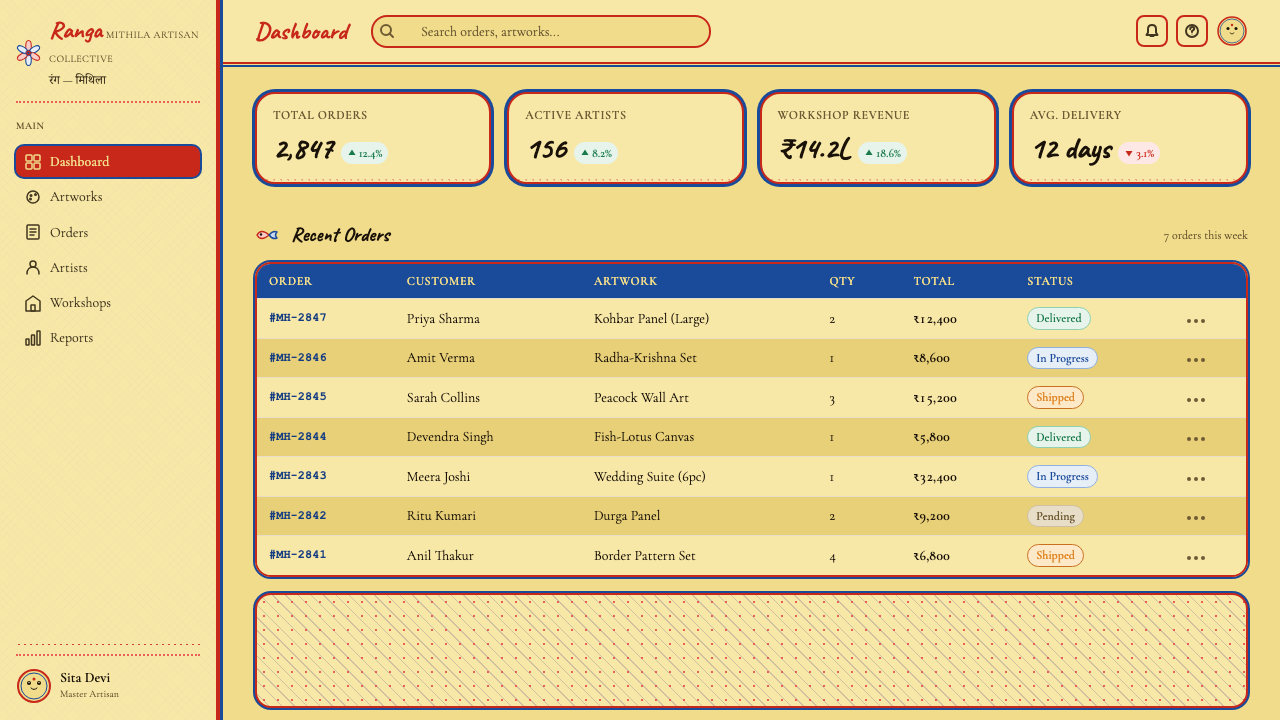Screen dimensions: 1280x720
Task: Open order link #MH-2843
Action: coord(298,476)
